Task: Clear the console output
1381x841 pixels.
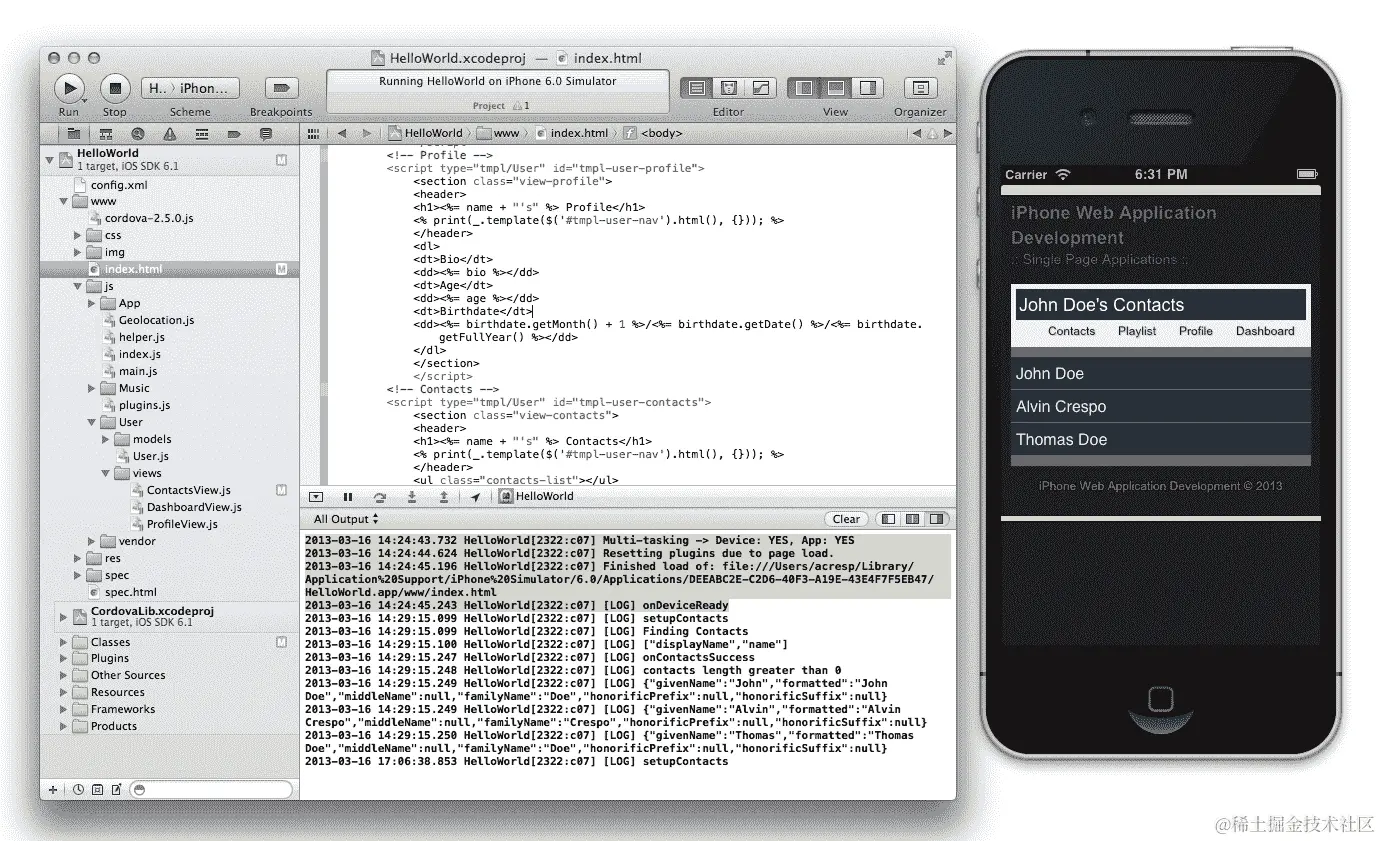Action: [846, 519]
